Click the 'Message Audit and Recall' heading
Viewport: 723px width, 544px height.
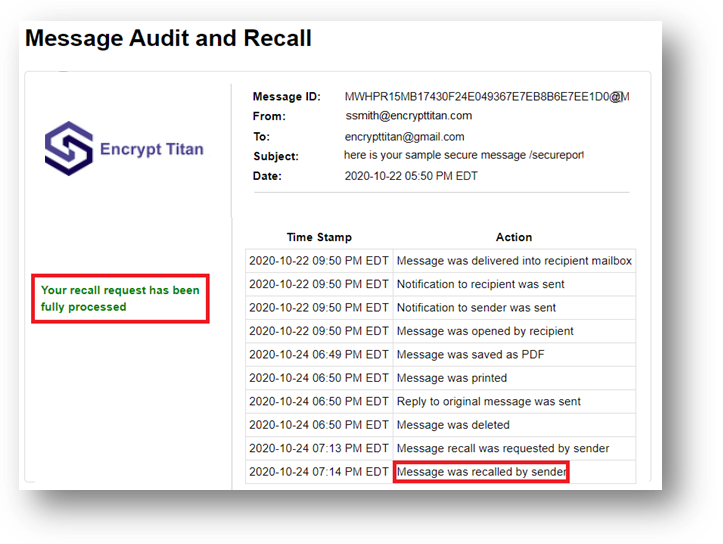click(168, 38)
